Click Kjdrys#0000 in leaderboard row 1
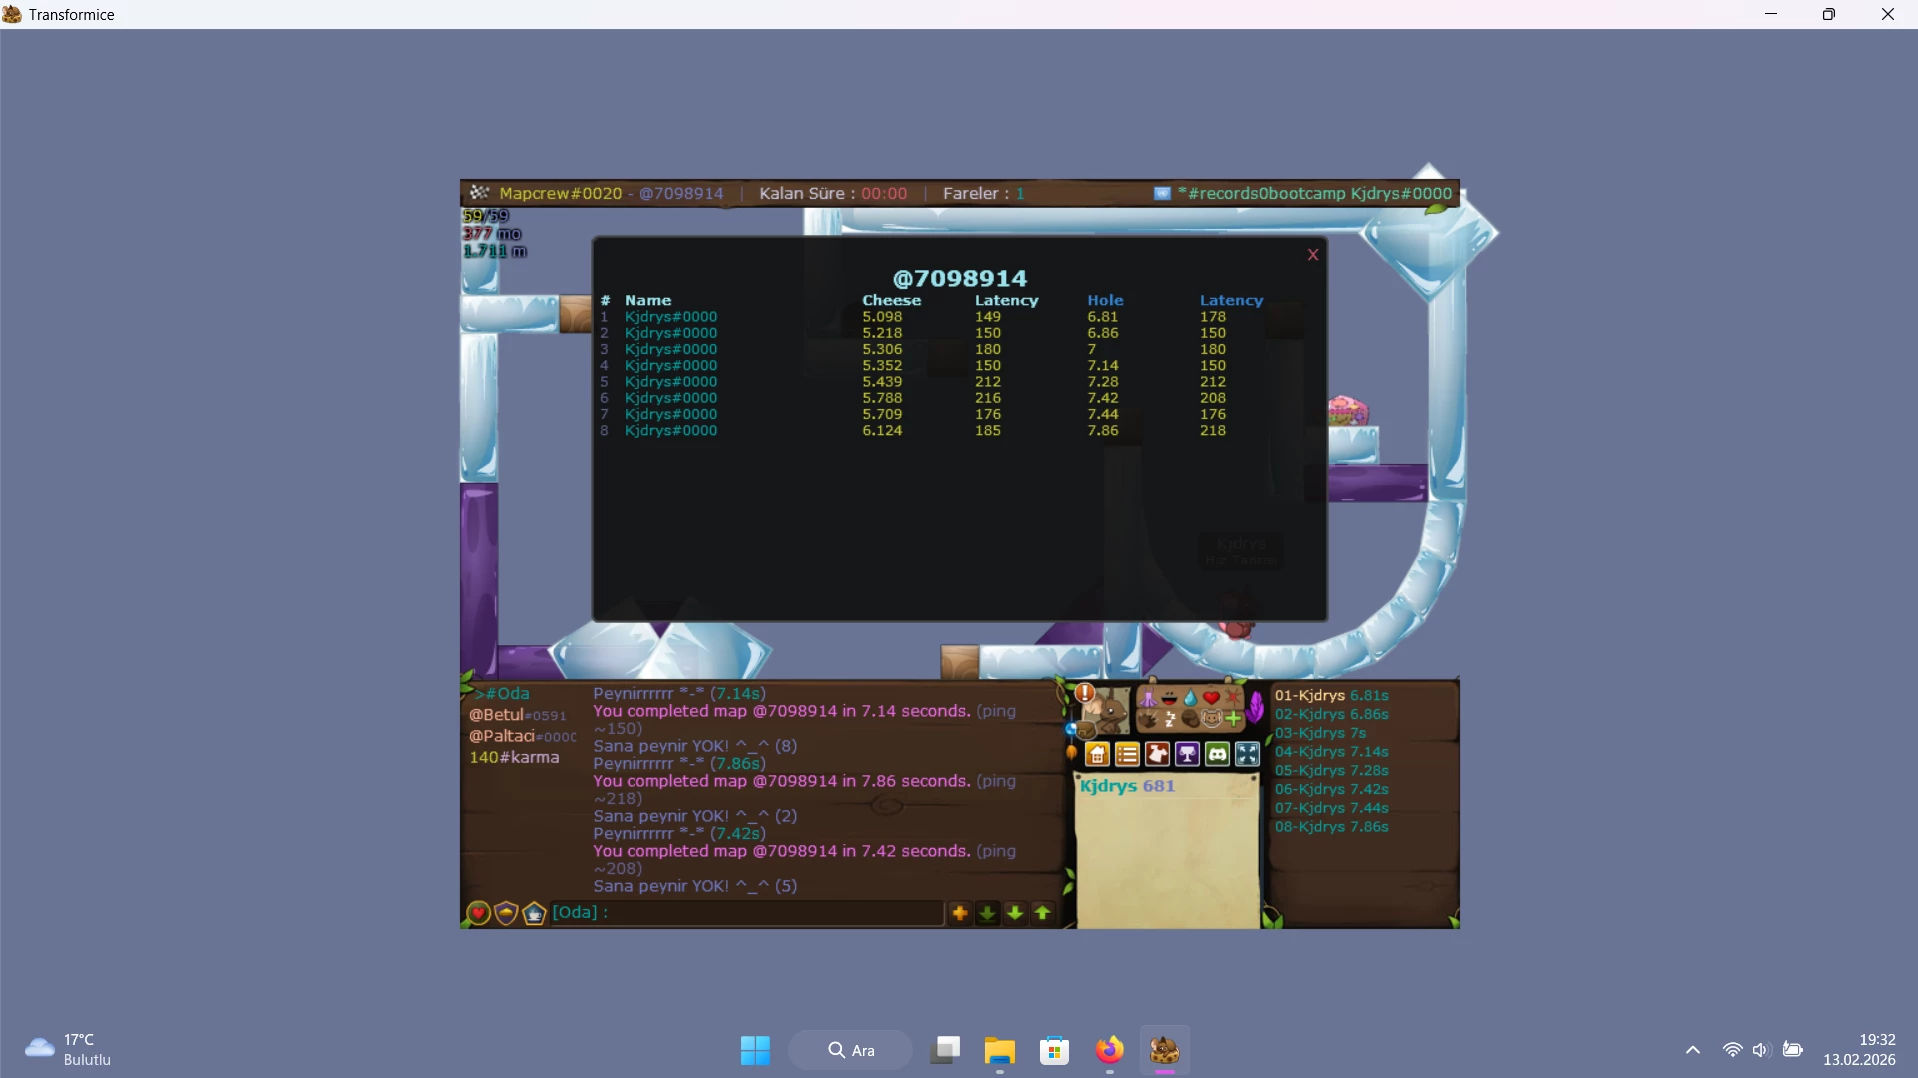Image resolution: width=1918 pixels, height=1078 pixels. pyautogui.click(x=671, y=317)
